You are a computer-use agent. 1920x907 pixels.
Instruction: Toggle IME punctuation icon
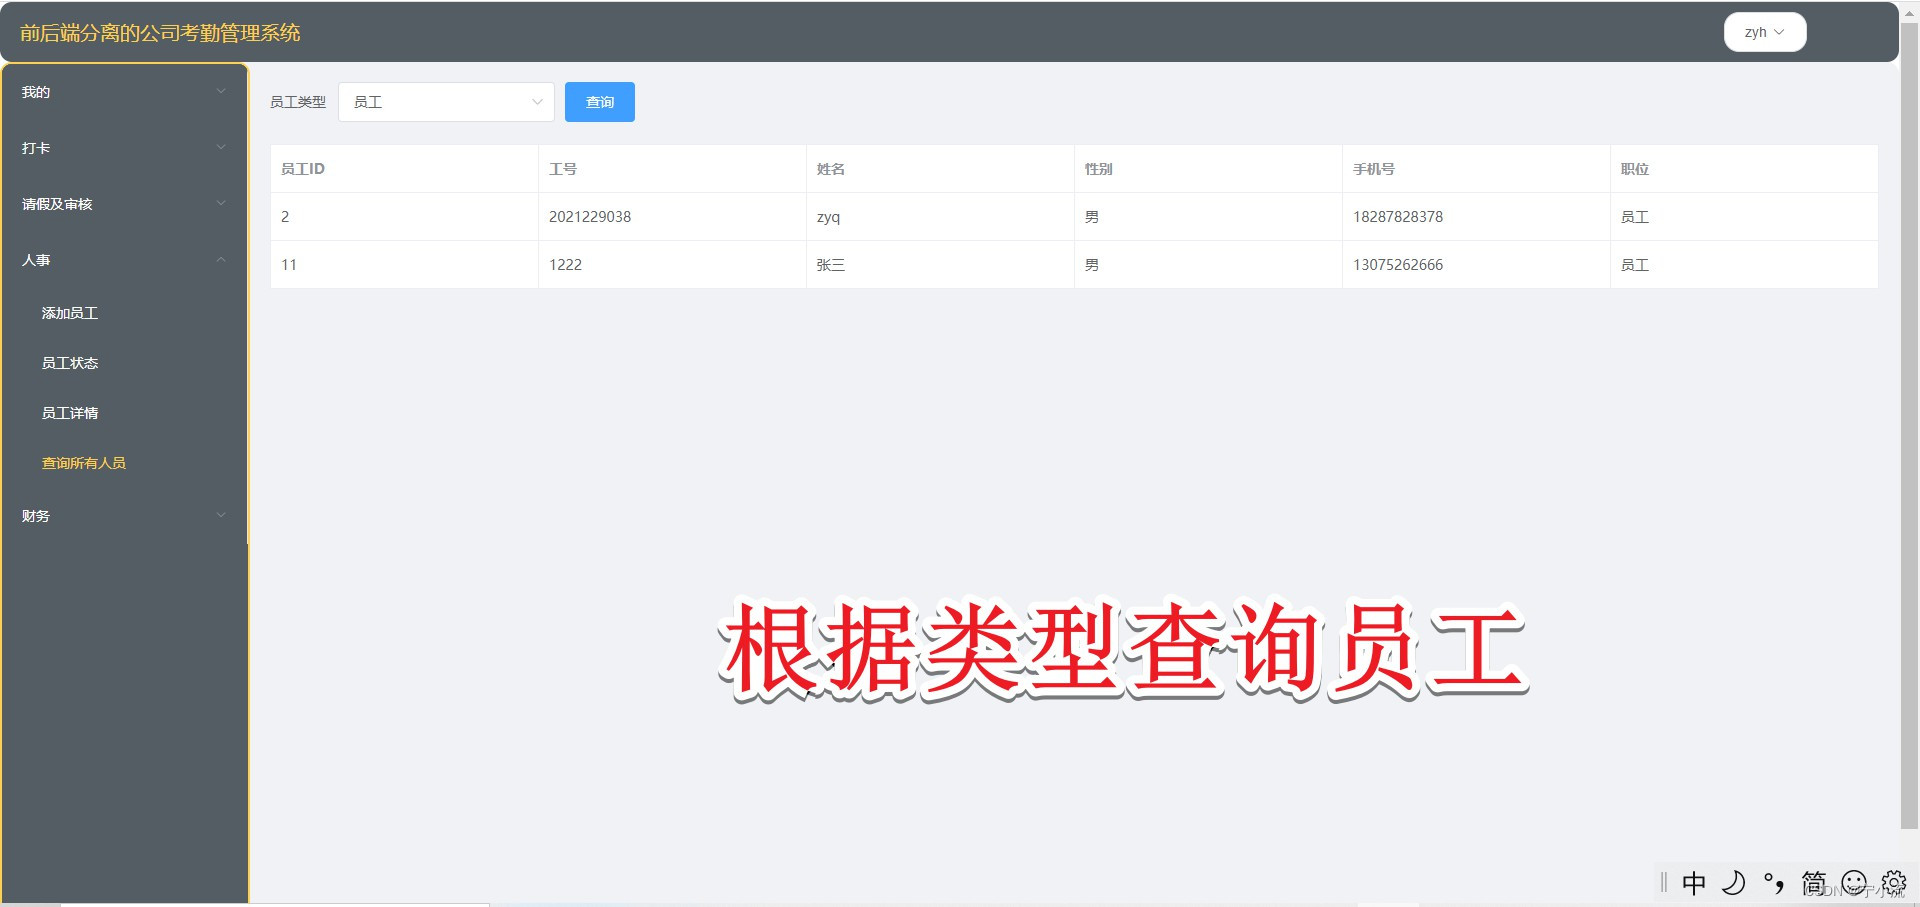(x=1773, y=883)
